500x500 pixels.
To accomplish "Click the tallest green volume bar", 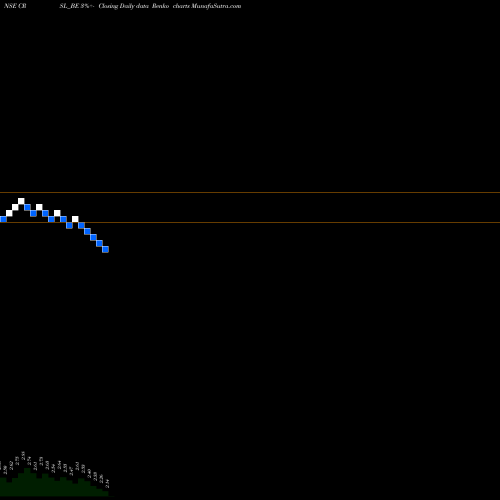I will pos(27,482).
